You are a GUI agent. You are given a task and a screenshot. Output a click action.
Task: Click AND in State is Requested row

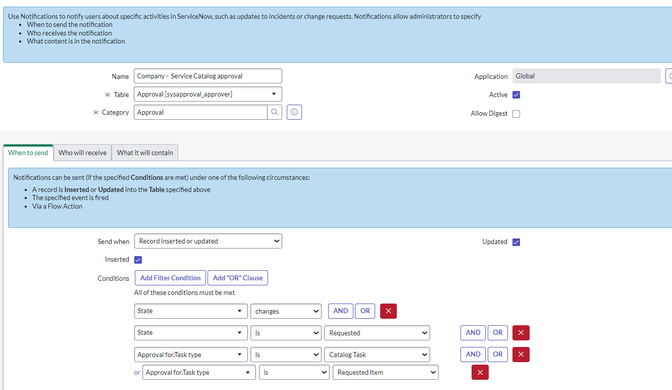[x=473, y=333]
